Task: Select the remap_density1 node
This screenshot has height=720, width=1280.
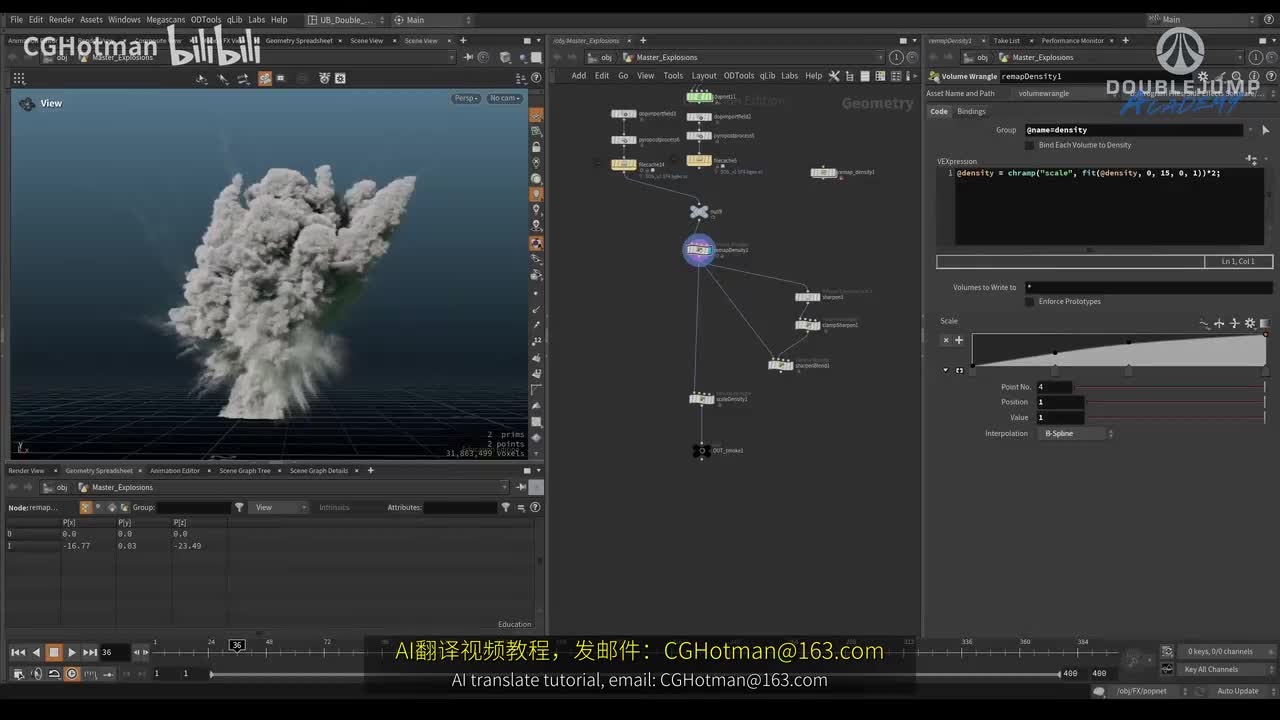Action: tap(823, 173)
